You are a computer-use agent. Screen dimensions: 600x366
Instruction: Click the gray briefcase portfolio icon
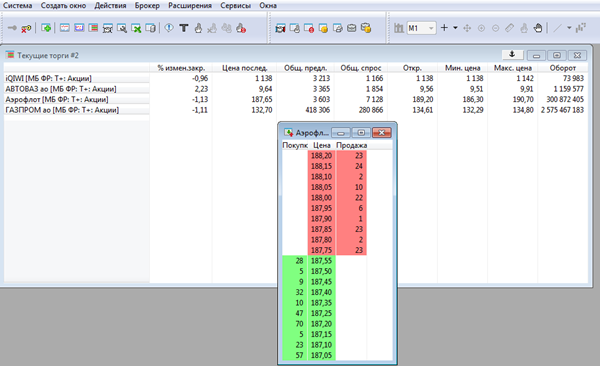point(352,28)
